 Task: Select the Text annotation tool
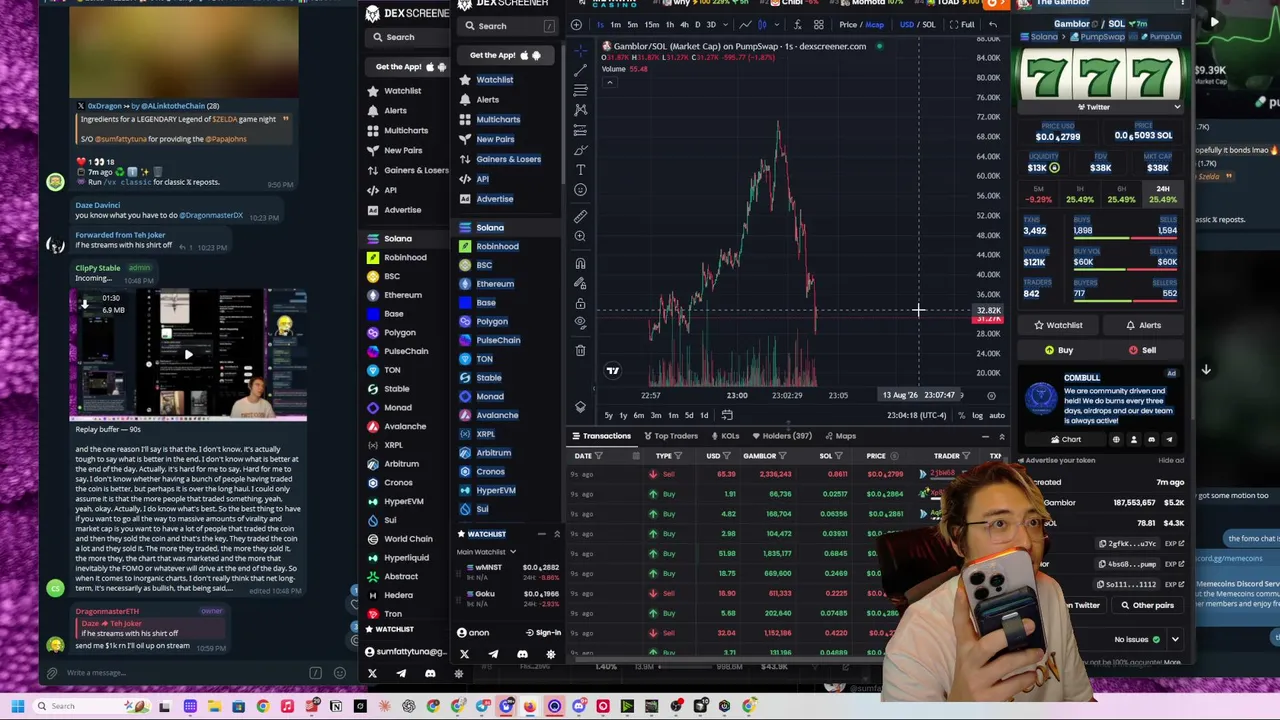click(580, 170)
